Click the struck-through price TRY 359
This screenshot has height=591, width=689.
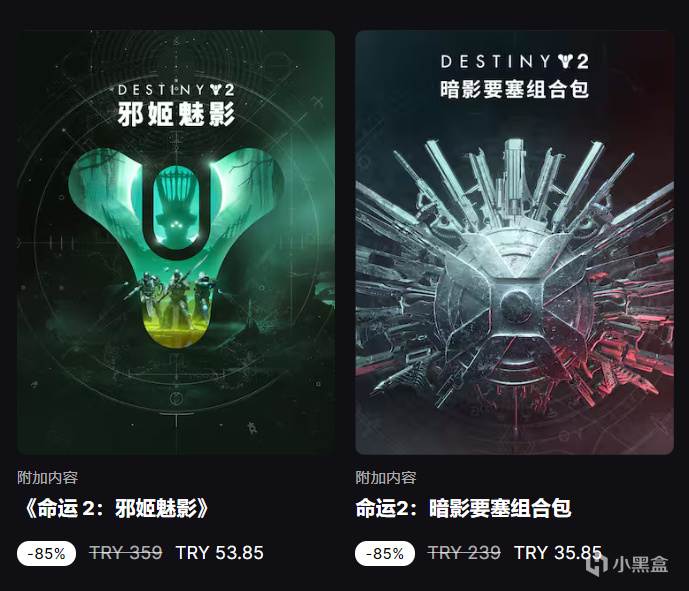pyautogui.click(x=126, y=553)
